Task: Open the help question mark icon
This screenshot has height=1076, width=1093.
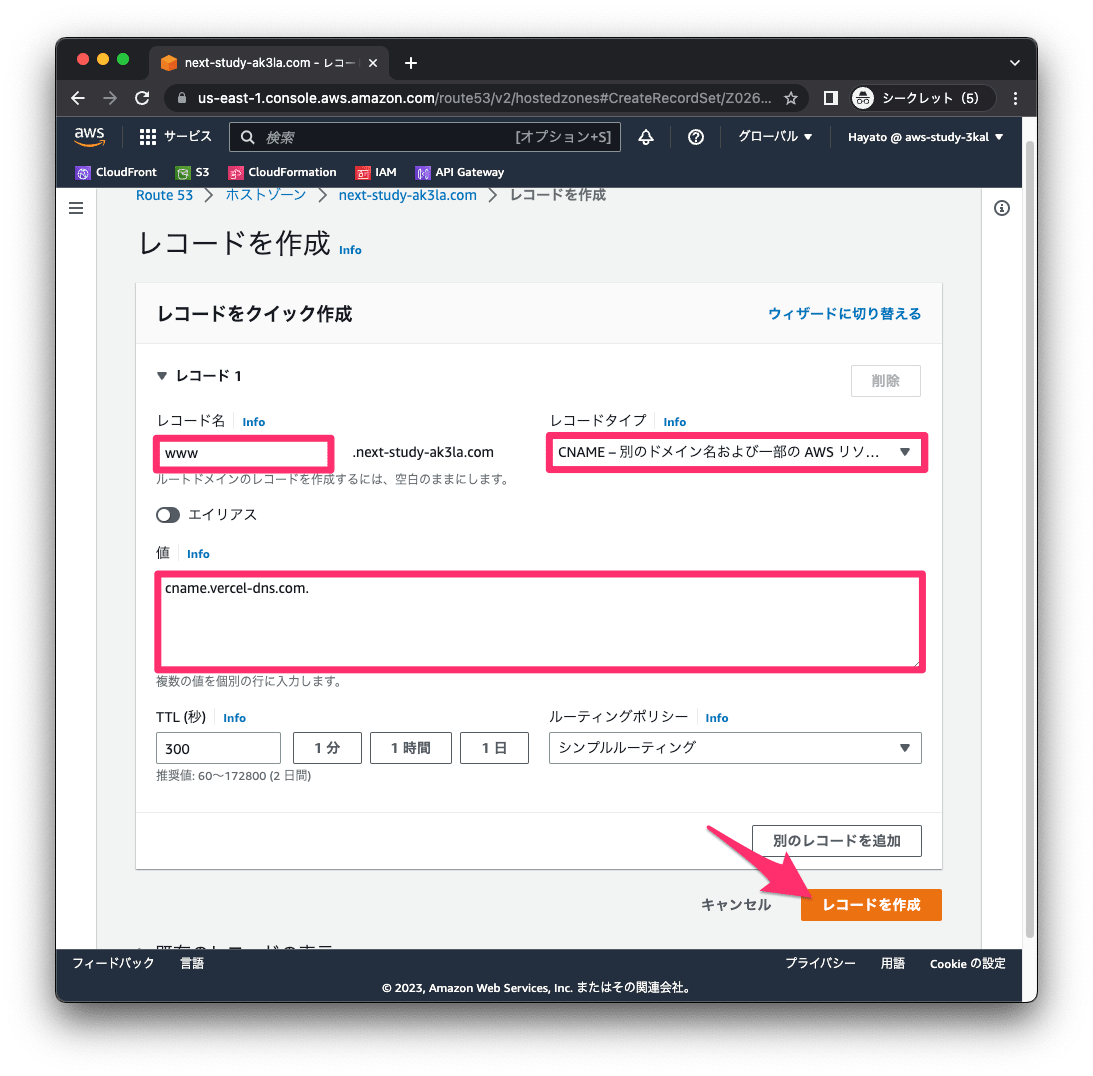Action: [696, 137]
